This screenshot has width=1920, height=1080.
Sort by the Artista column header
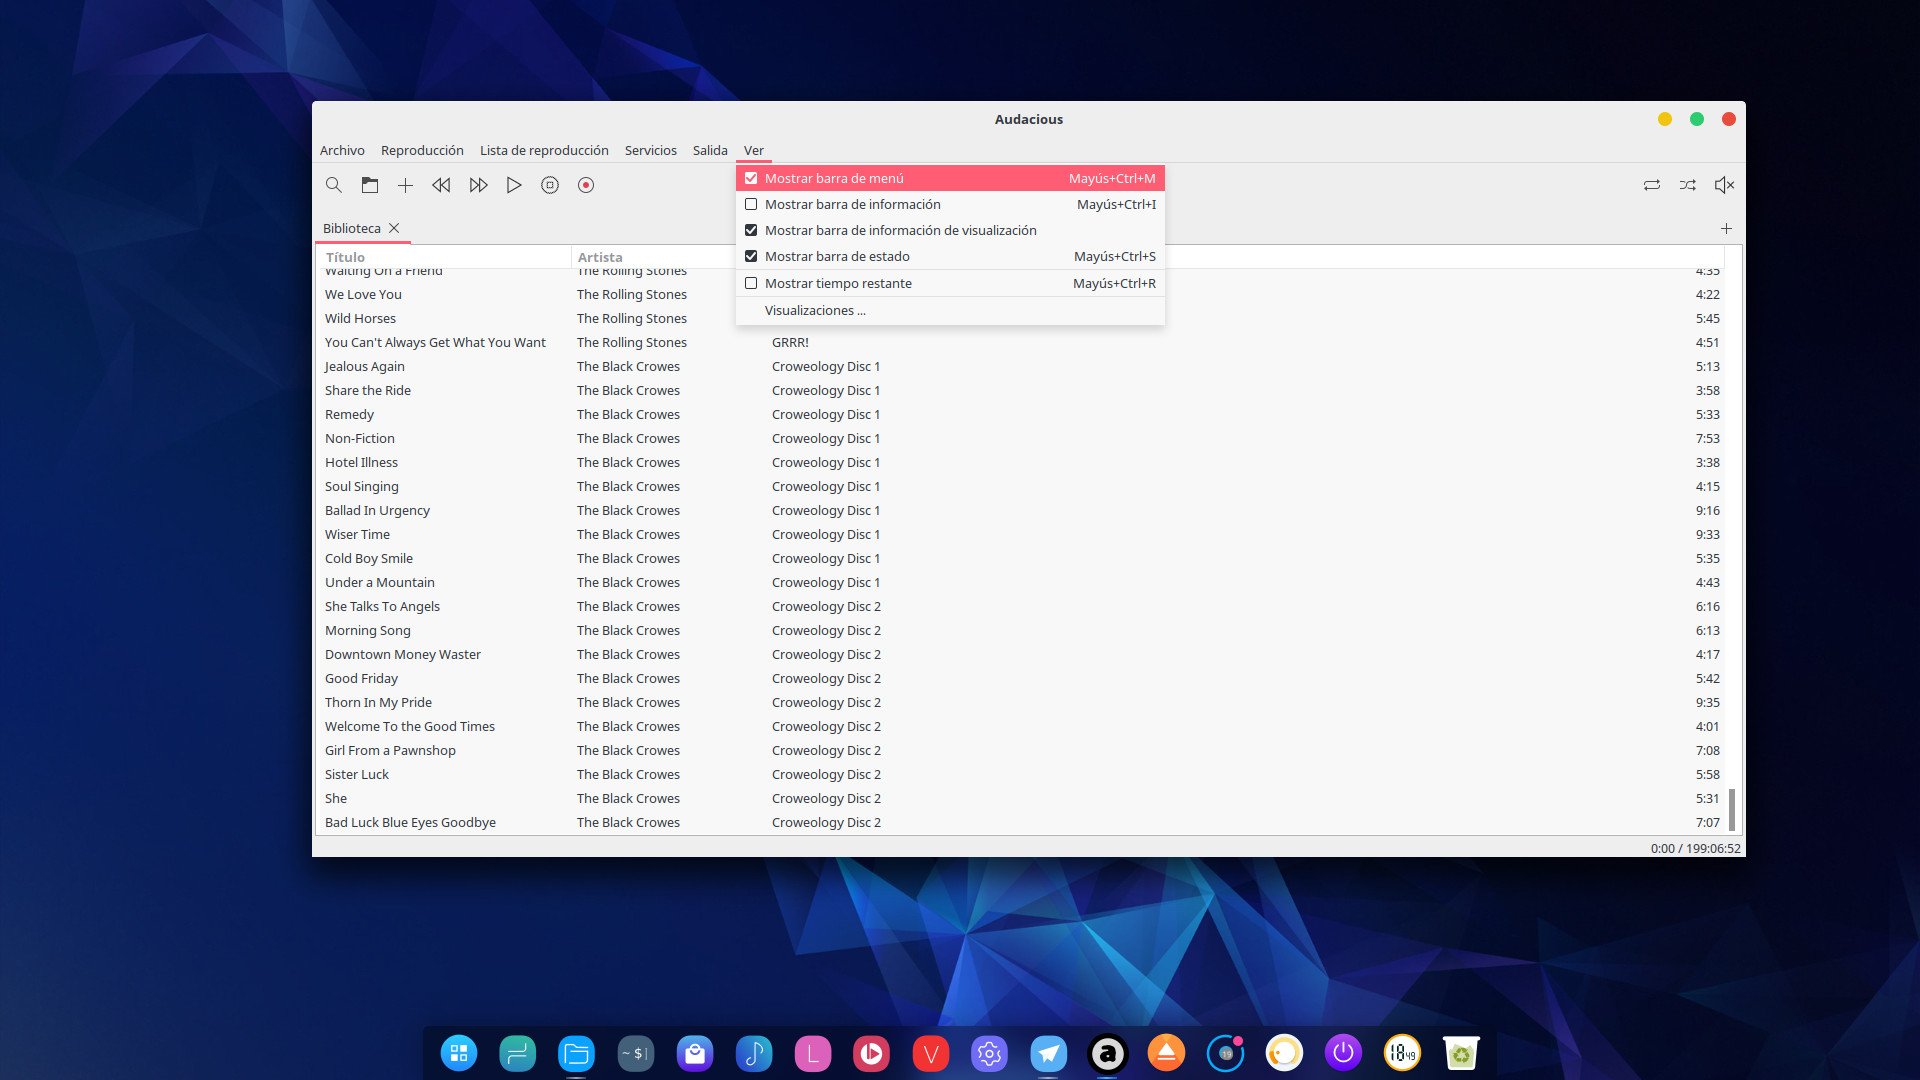[652, 257]
